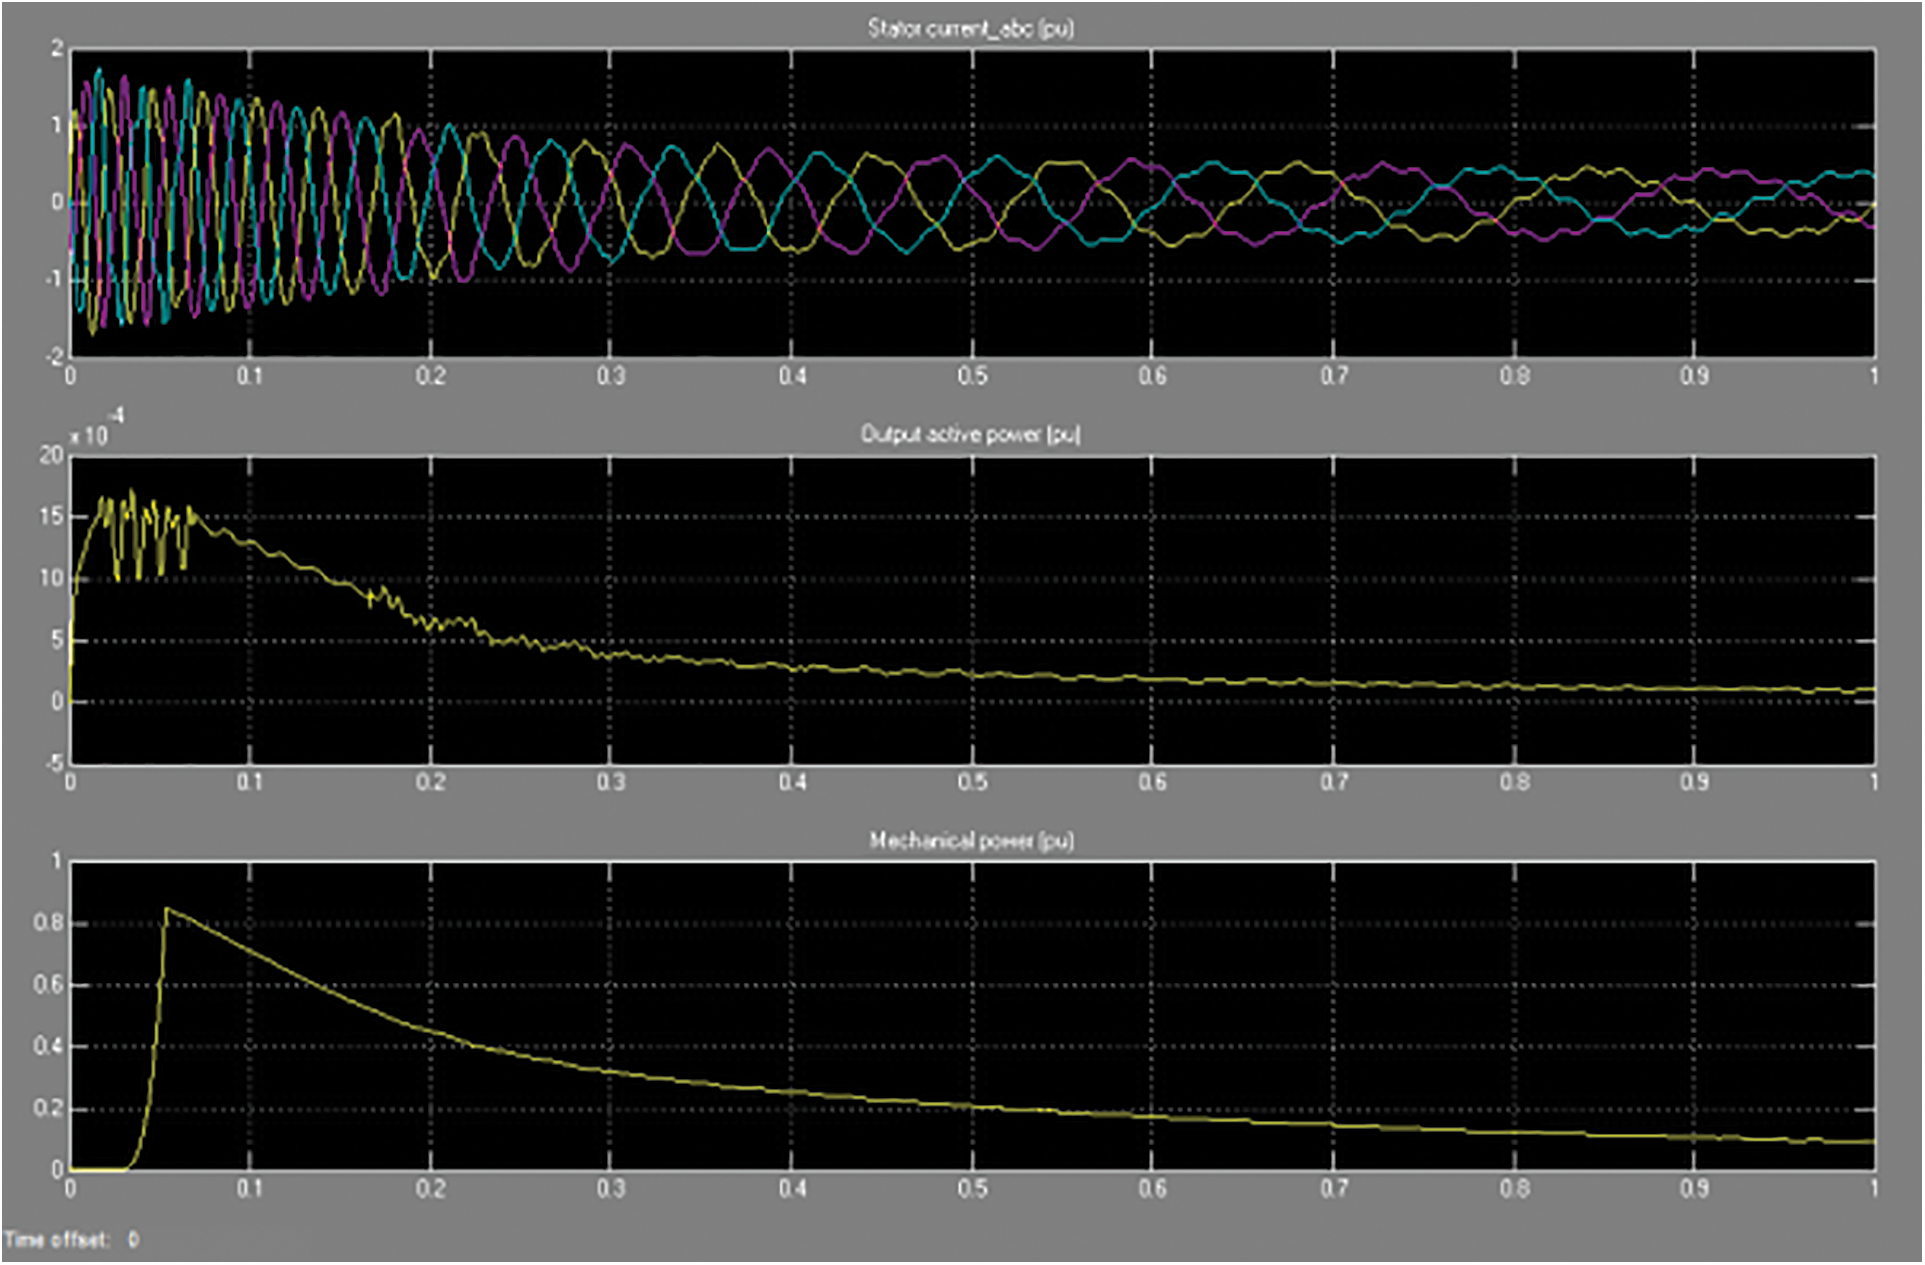Click the 'Output active power (pu)' title
This screenshot has height=1265, width=1925.
coord(970,434)
